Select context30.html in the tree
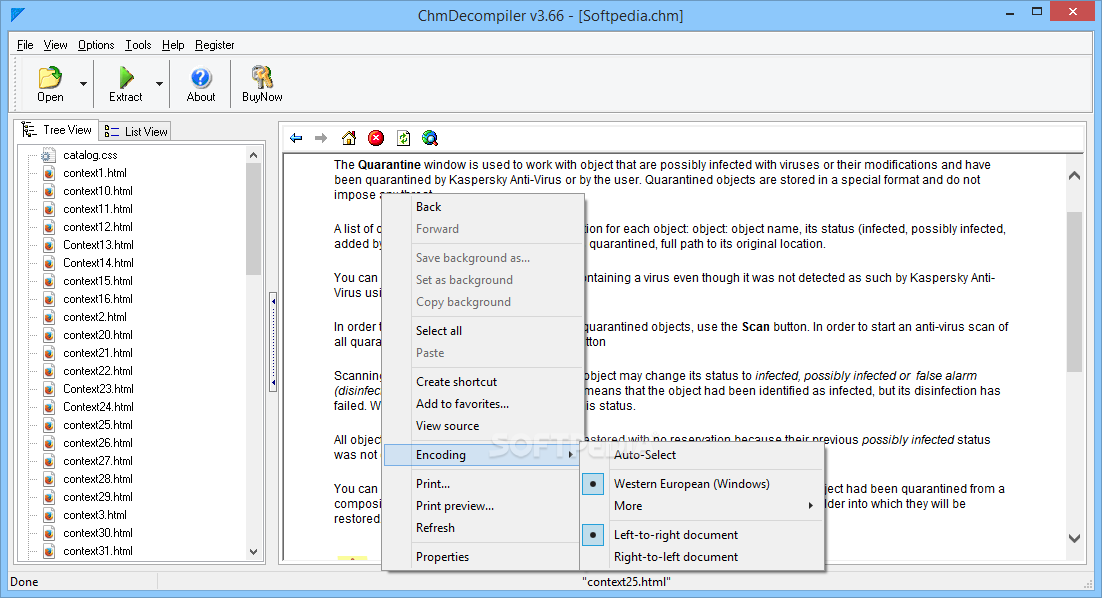 pyautogui.click(x=98, y=533)
